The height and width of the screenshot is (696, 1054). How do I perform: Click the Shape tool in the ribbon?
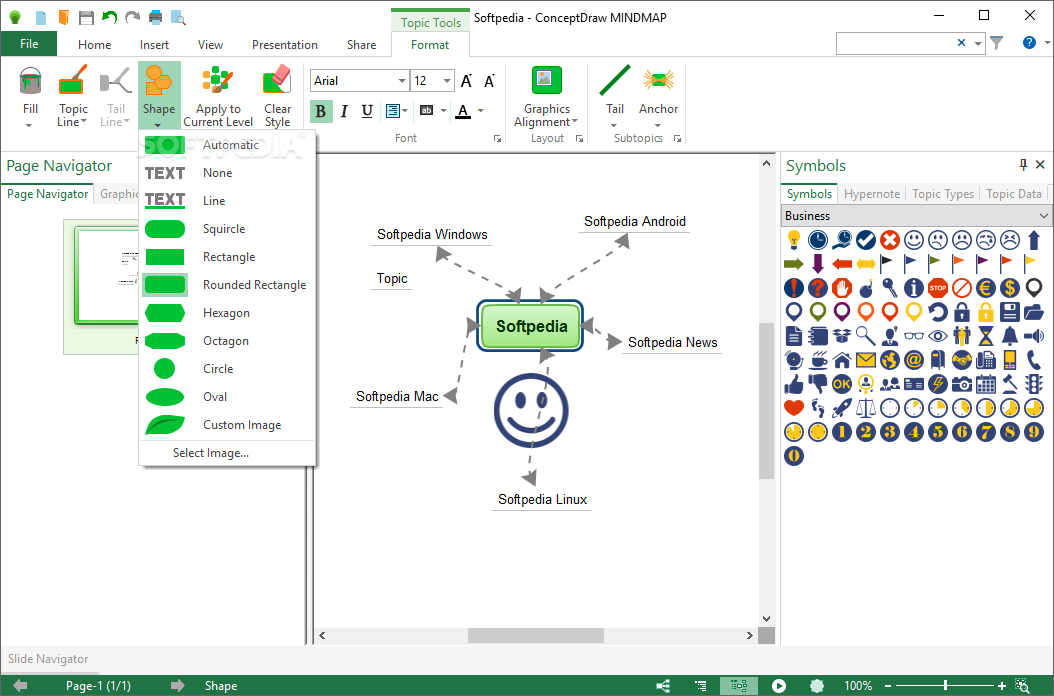pos(159,95)
